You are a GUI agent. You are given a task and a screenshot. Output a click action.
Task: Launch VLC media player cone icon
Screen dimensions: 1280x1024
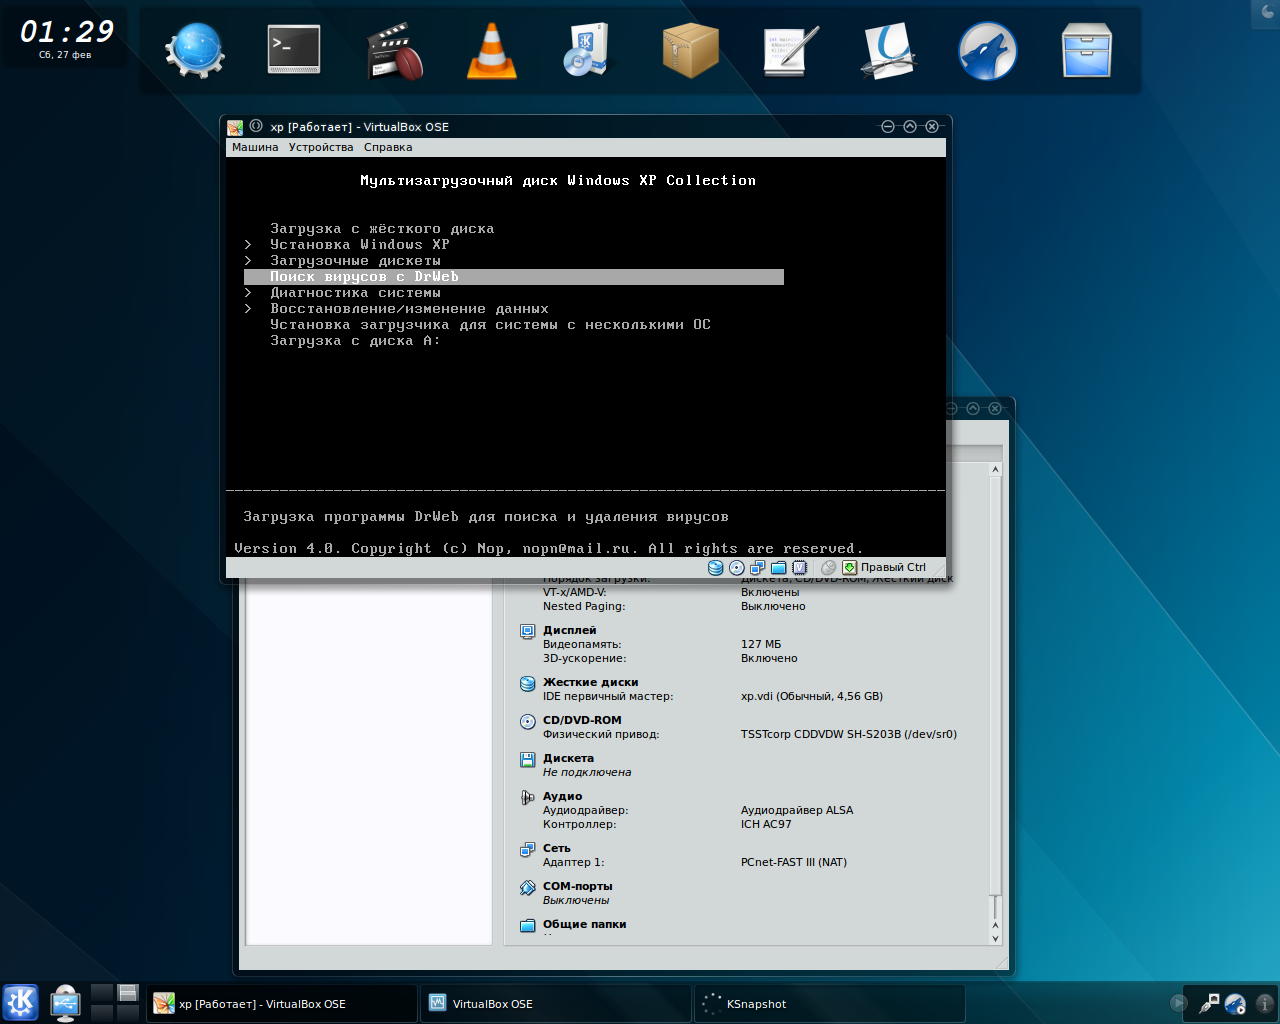[492, 51]
